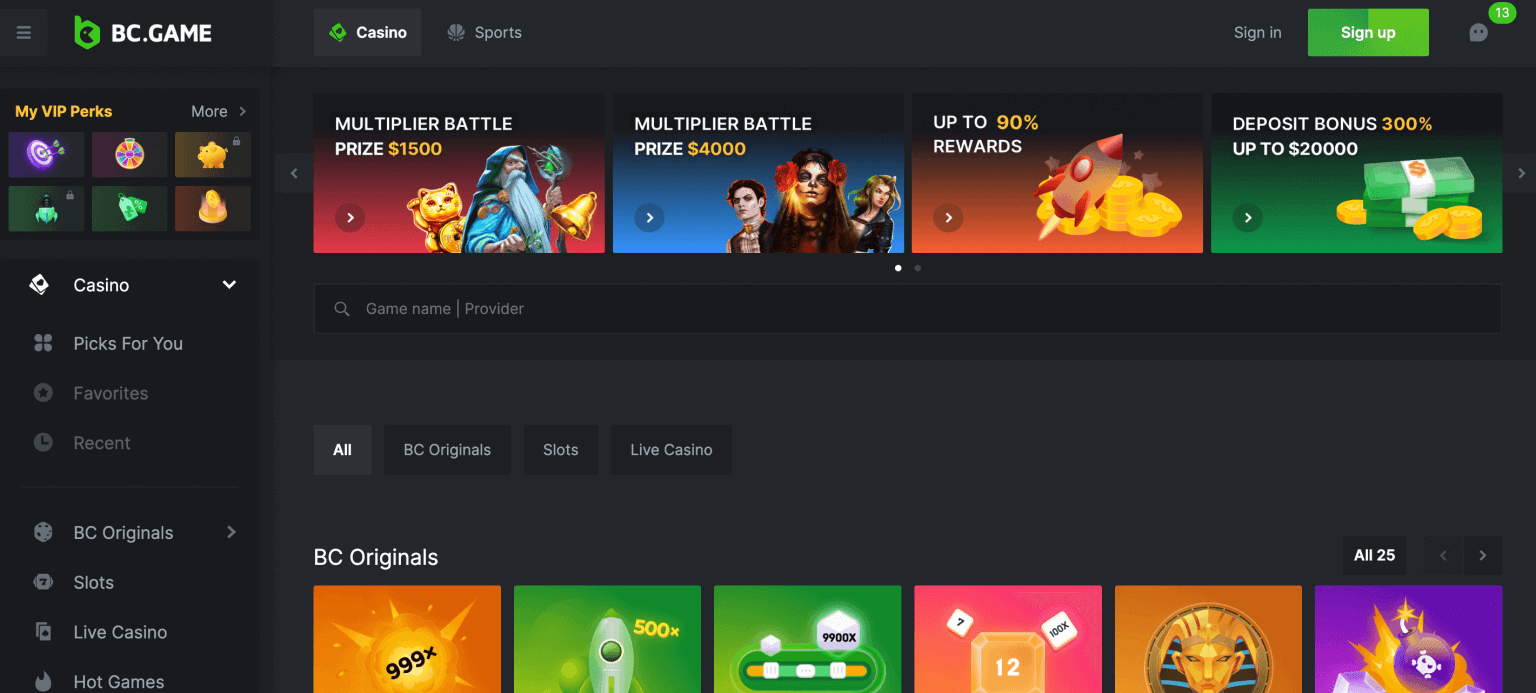
Task: Select the Live Casino filter tab
Action: point(671,450)
